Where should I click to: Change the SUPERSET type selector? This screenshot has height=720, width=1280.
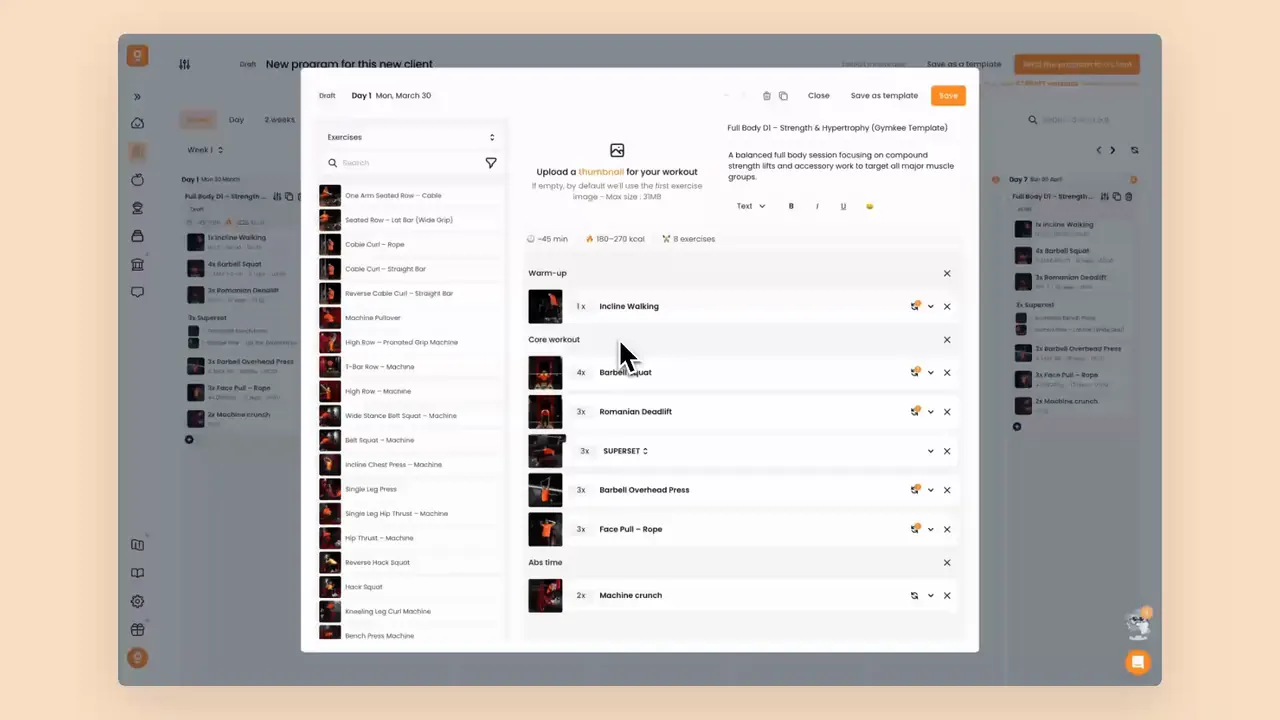tap(626, 451)
